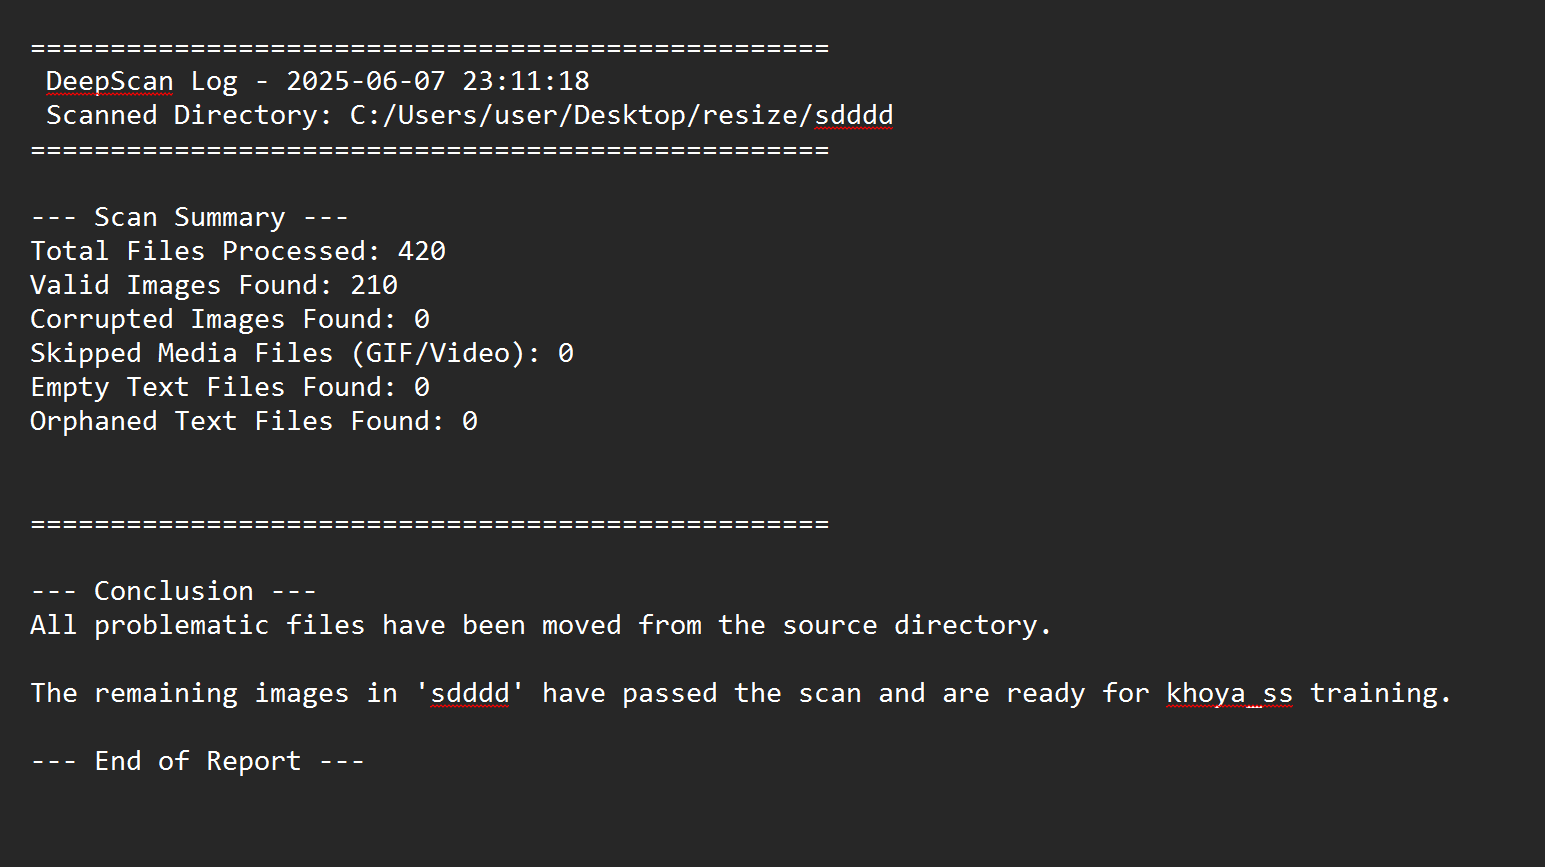Viewport: 1545px width, 867px height.
Task: Click the 'Total Files Processed' text
Action: click(x=204, y=251)
